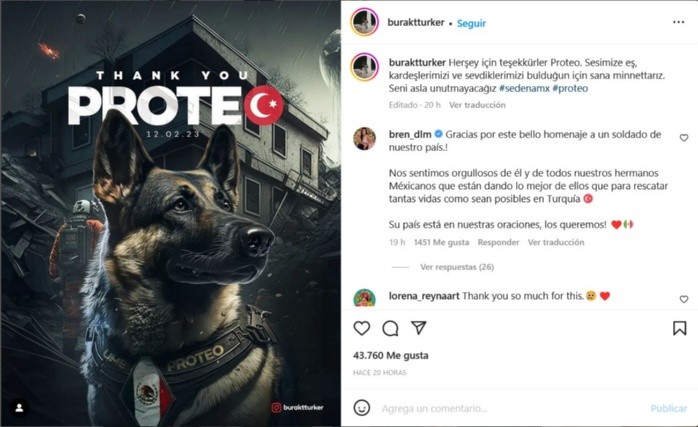Open the comment bubble icon
698x427 pixels.
point(390,329)
